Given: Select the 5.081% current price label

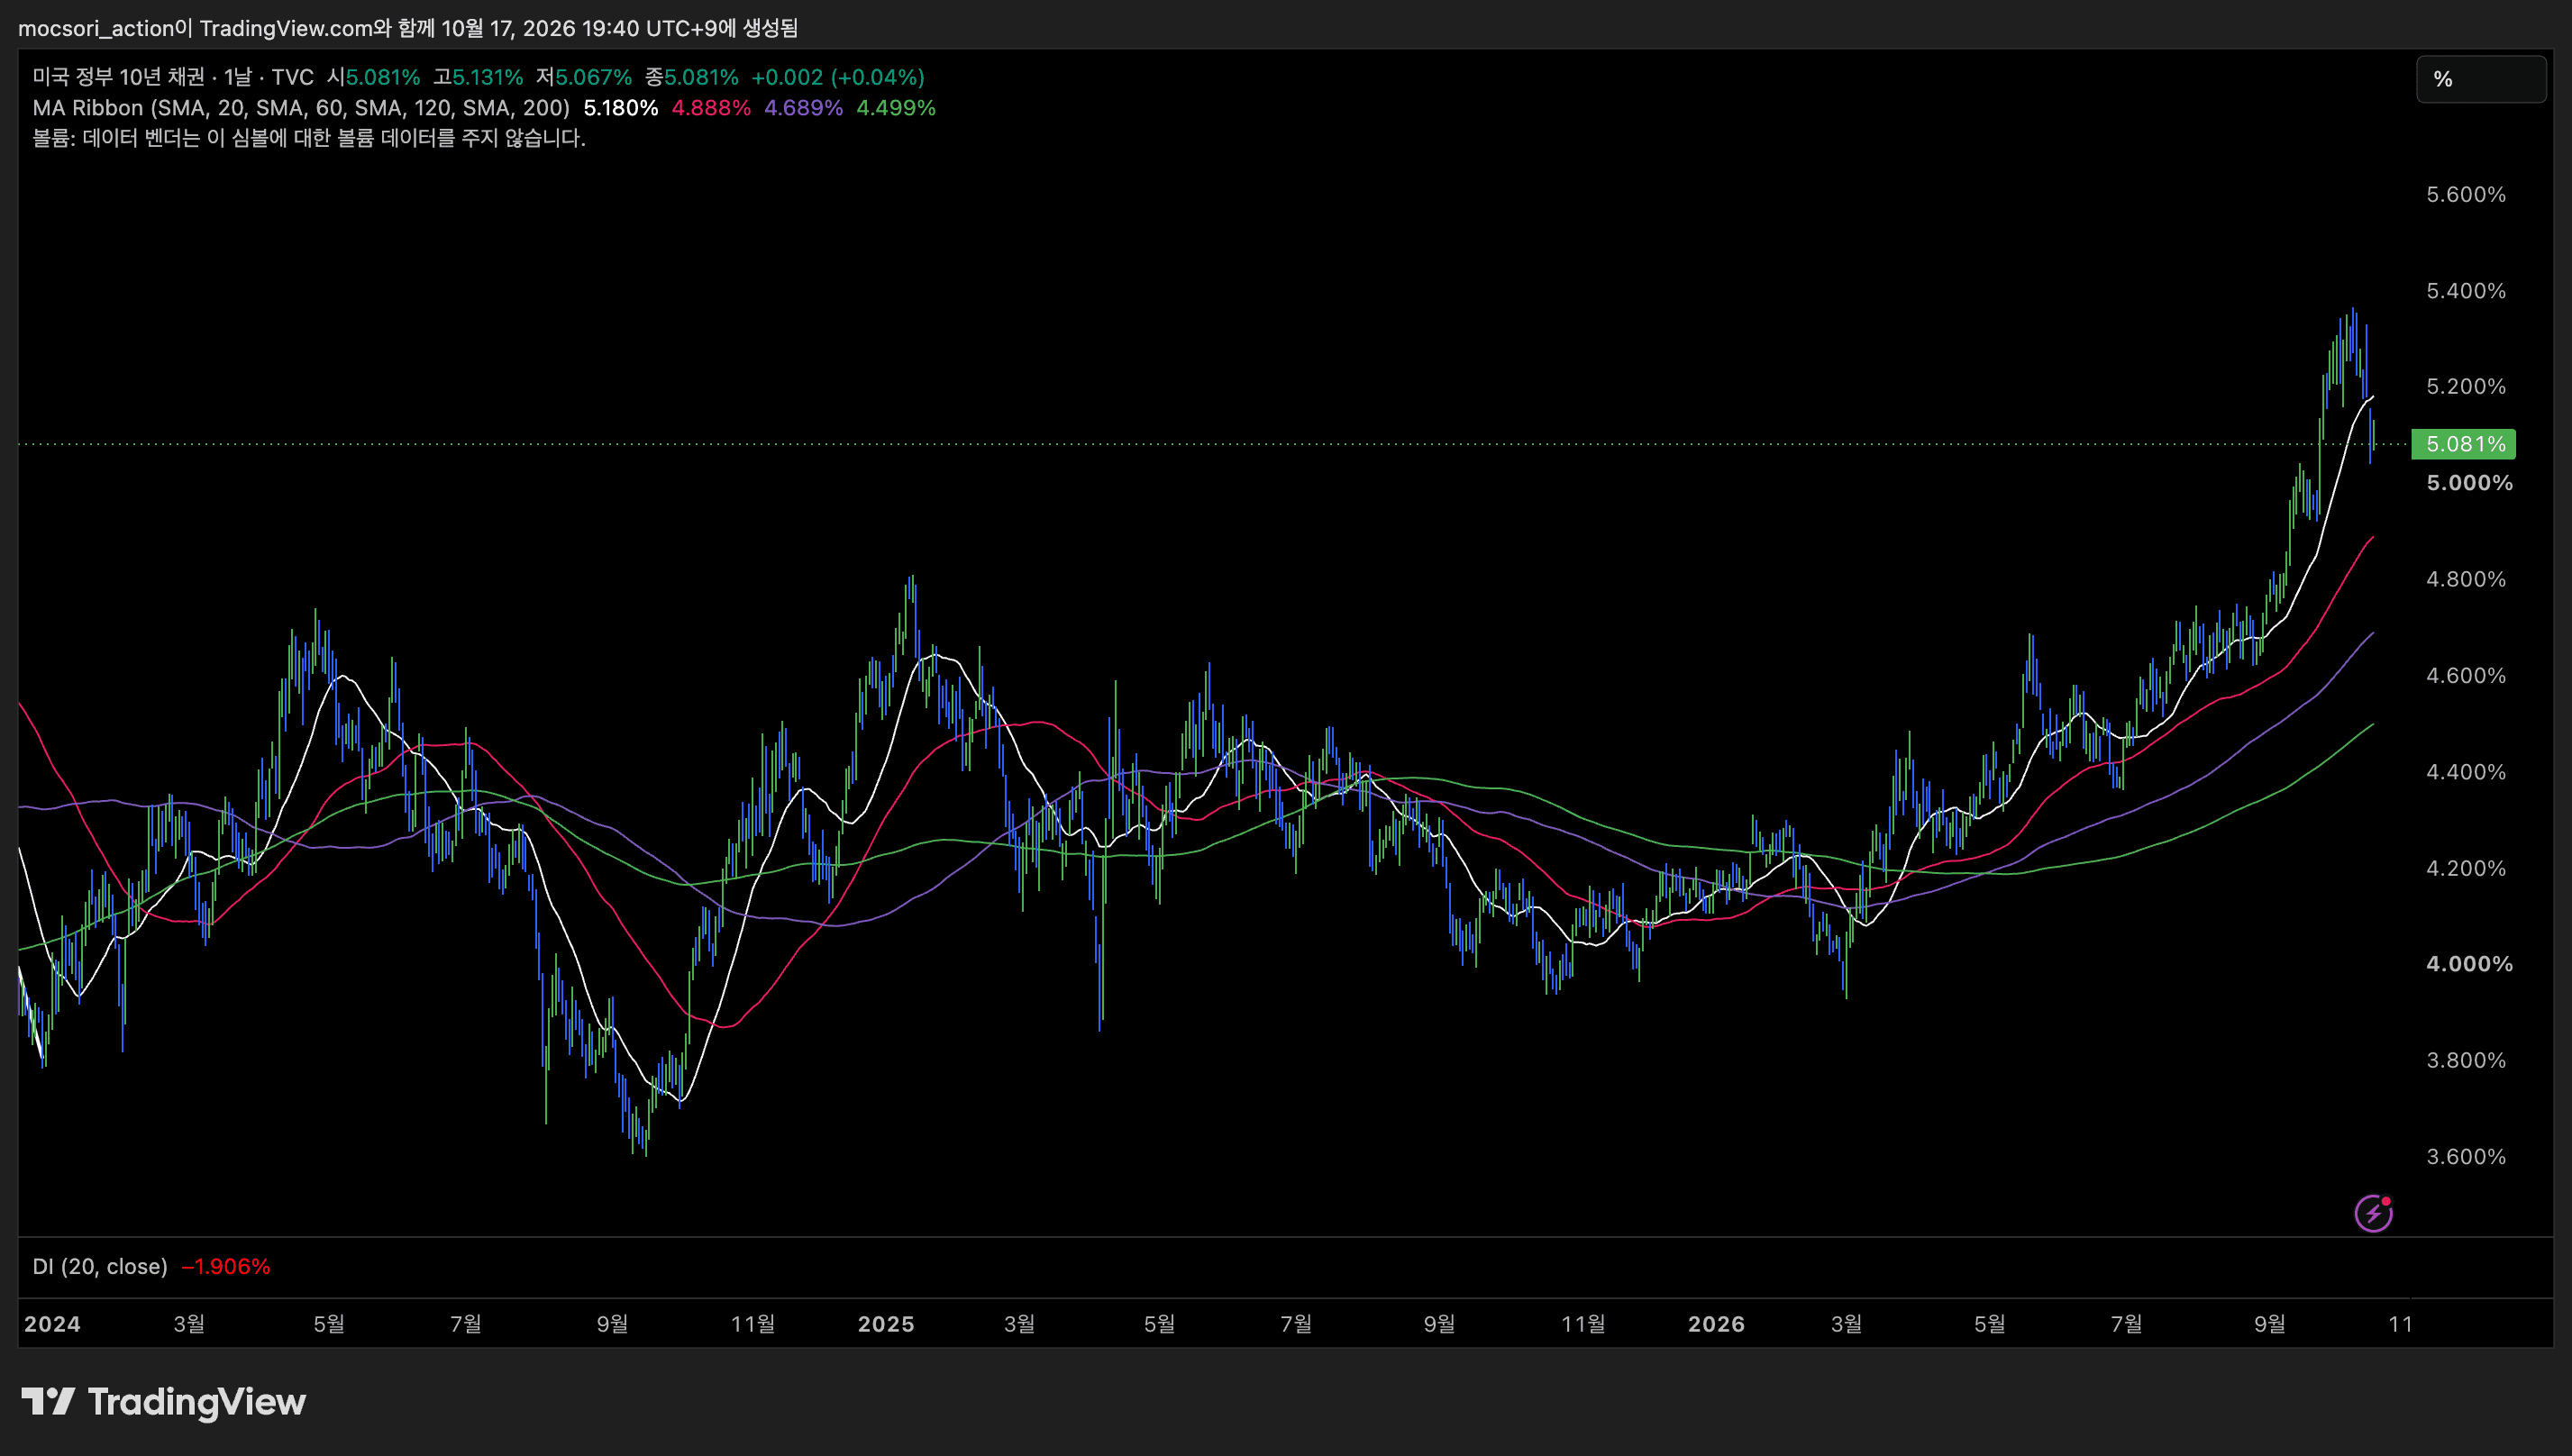Looking at the screenshot, I should [2464, 444].
